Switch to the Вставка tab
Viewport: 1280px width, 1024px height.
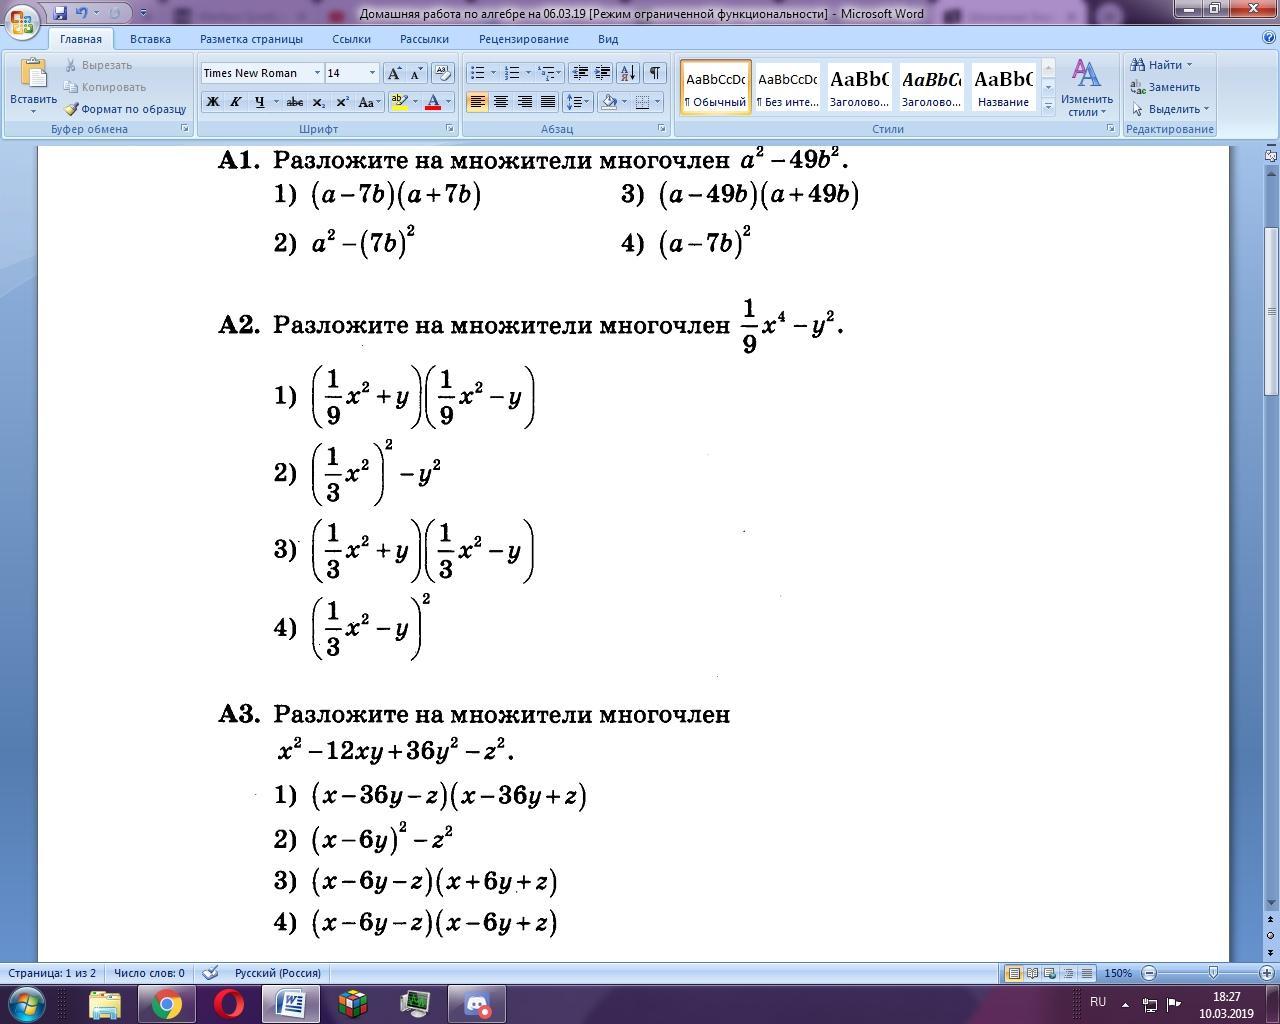[x=150, y=39]
